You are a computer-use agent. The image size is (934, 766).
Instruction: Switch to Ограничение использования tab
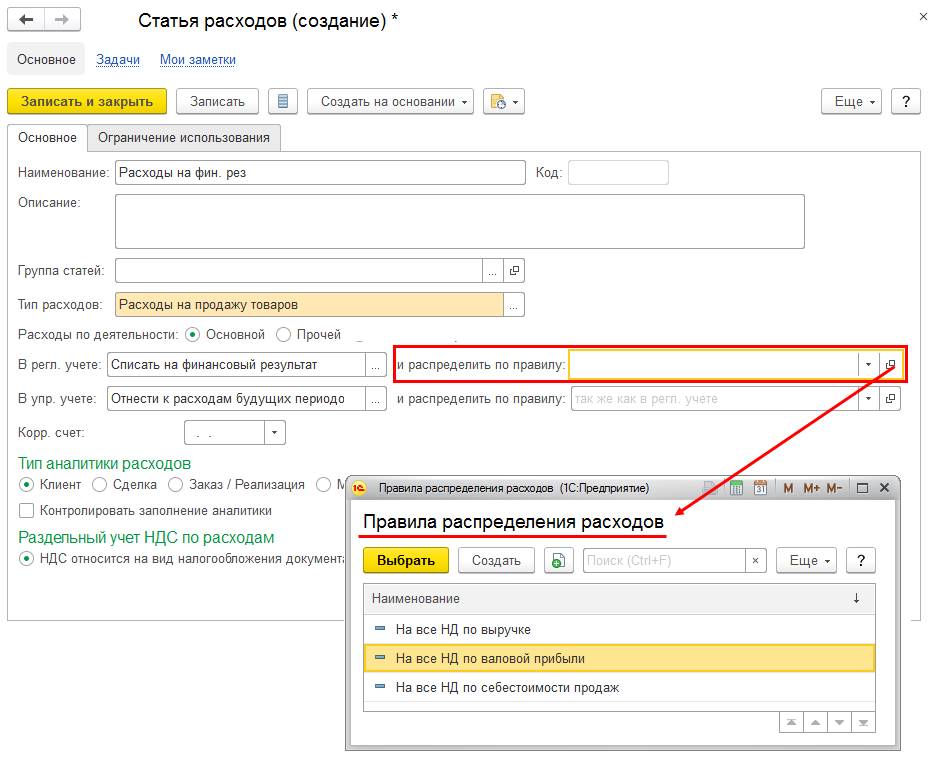(183, 138)
